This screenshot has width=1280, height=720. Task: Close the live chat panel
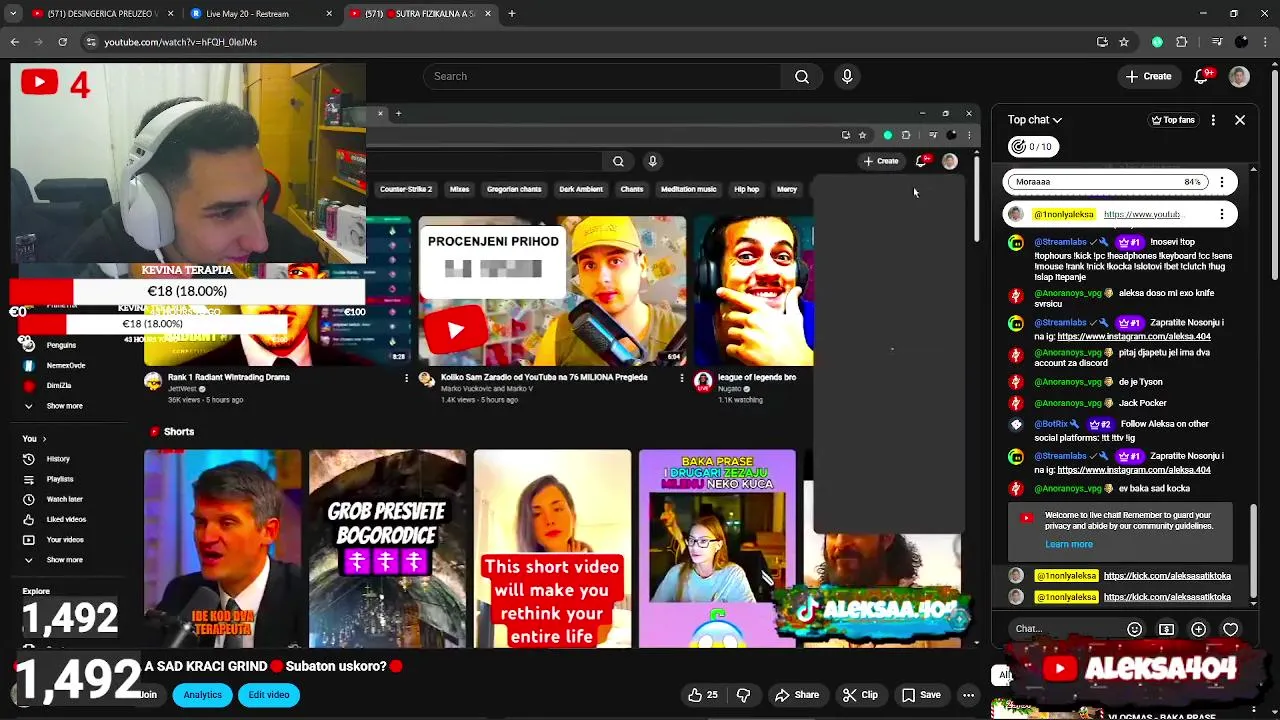coord(1240,120)
